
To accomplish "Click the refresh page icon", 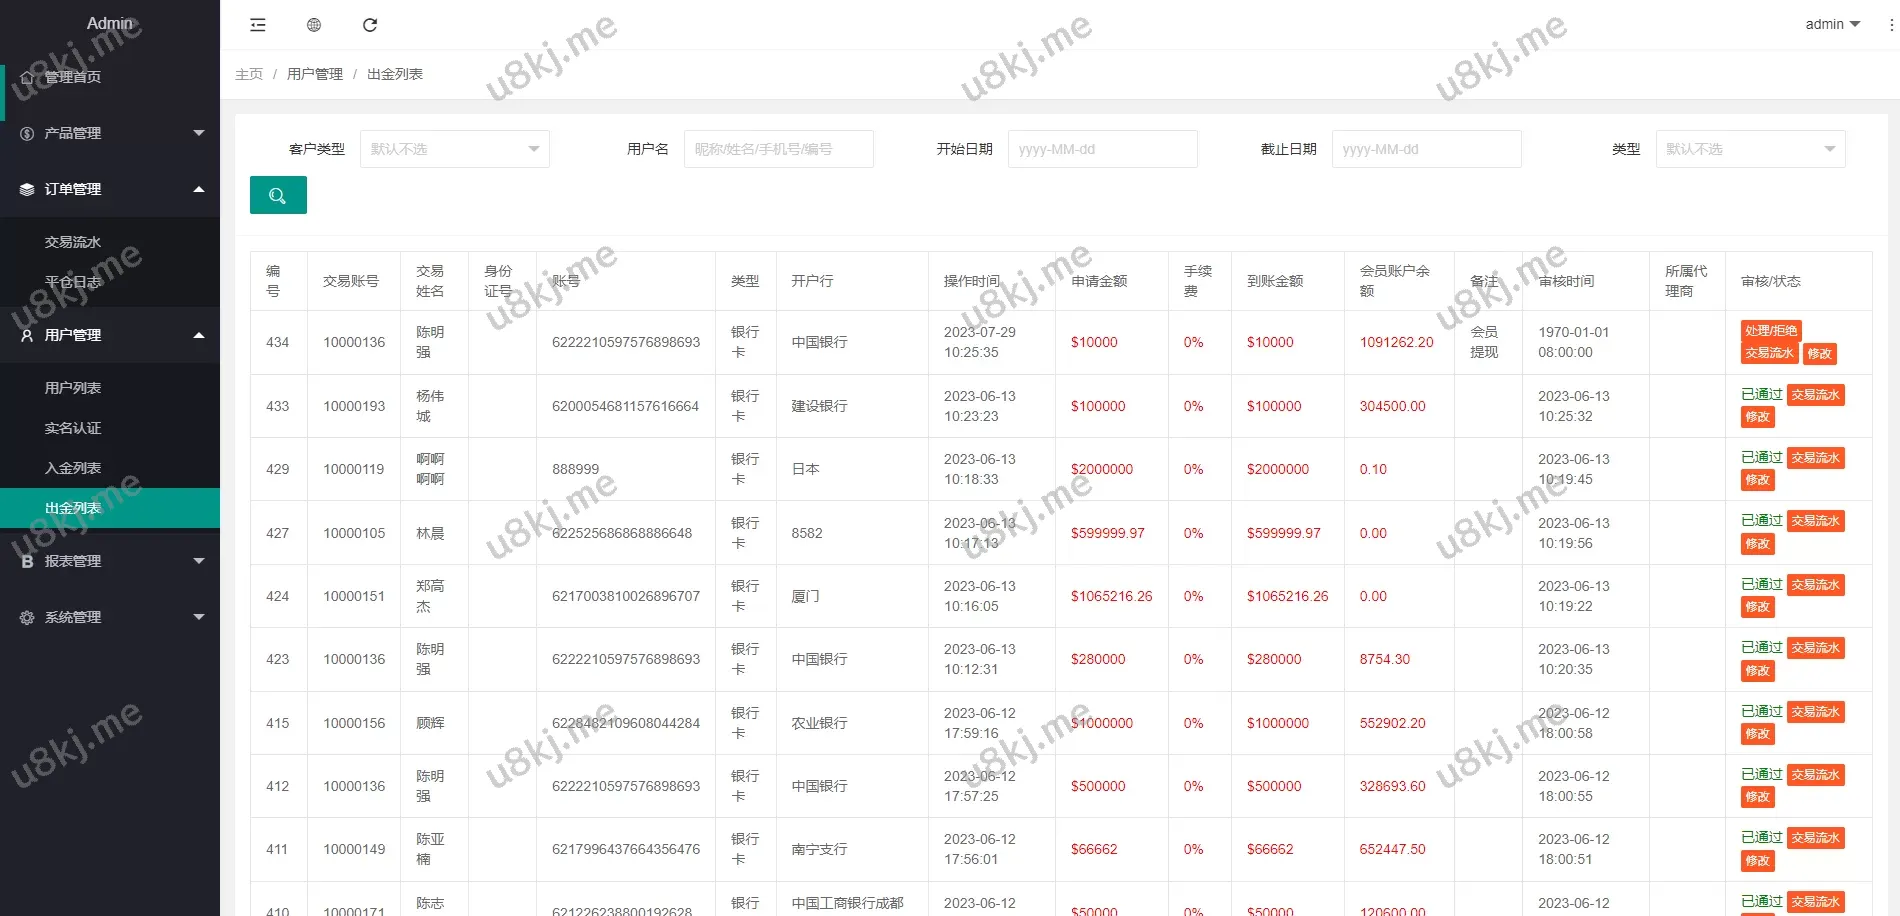I will point(370,25).
